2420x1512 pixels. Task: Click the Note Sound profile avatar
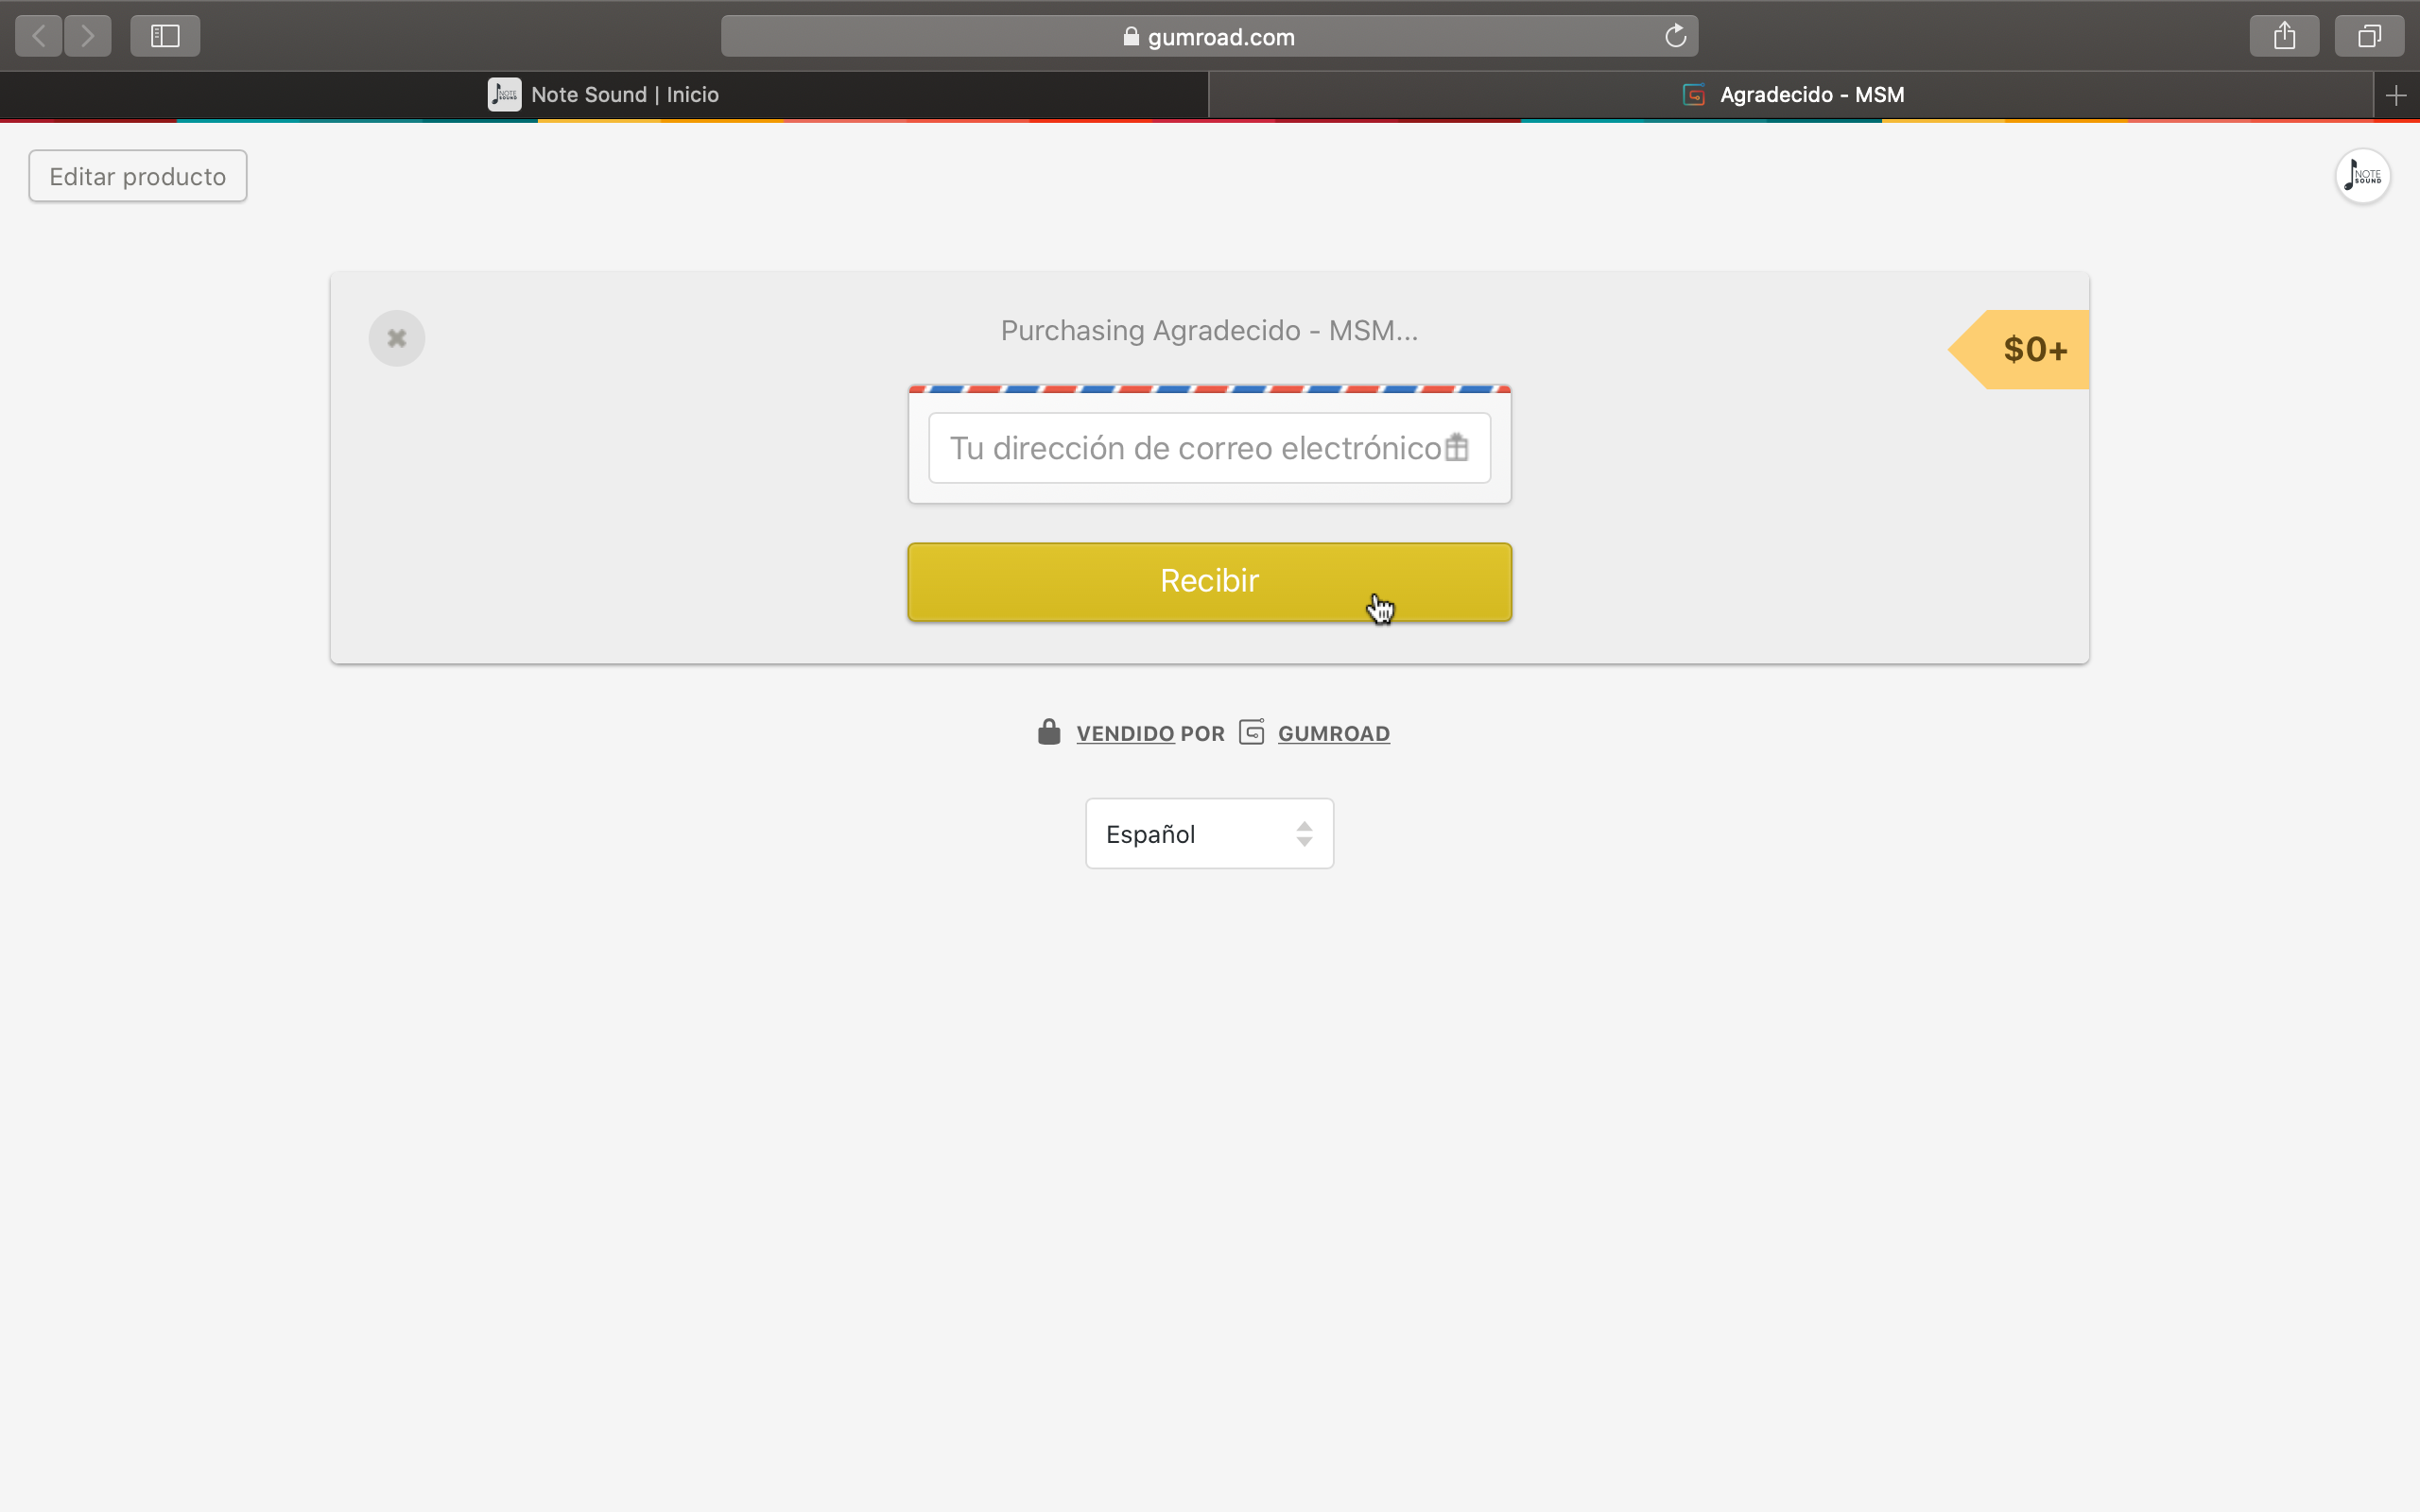point(2362,176)
